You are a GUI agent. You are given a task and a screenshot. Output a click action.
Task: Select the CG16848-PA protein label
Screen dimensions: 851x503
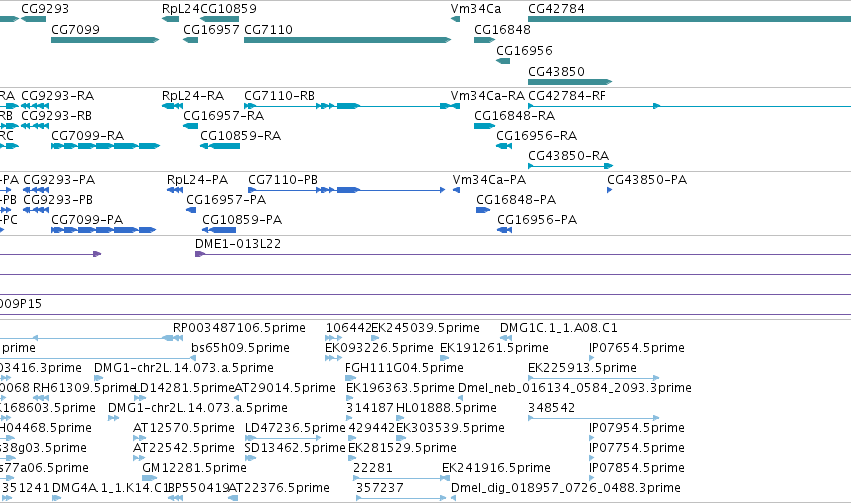click(516, 200)
